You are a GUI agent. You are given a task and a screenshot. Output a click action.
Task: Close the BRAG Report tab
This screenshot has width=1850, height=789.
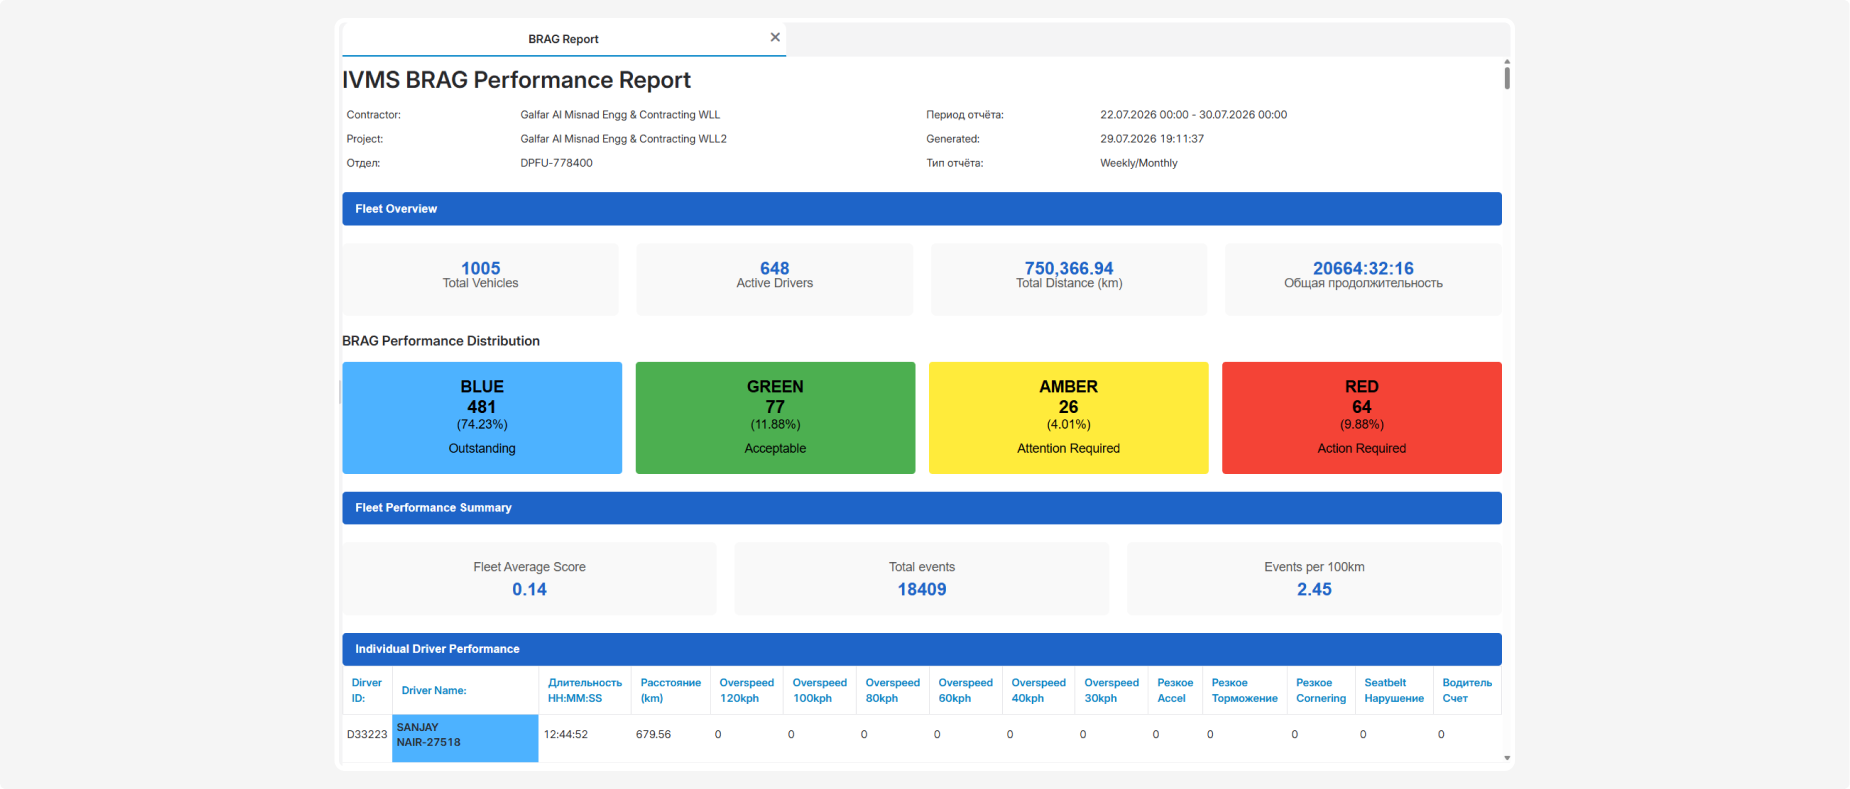775,37
